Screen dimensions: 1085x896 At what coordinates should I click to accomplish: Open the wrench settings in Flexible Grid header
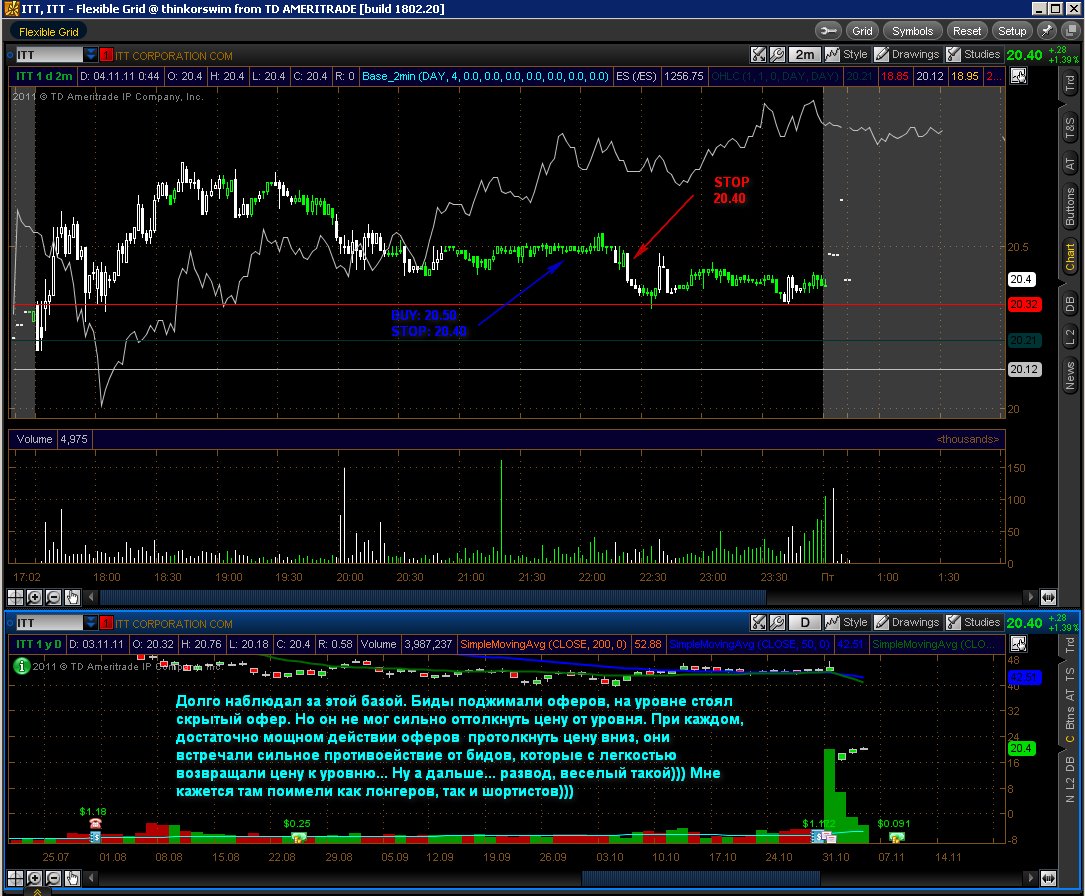(828, 31)
